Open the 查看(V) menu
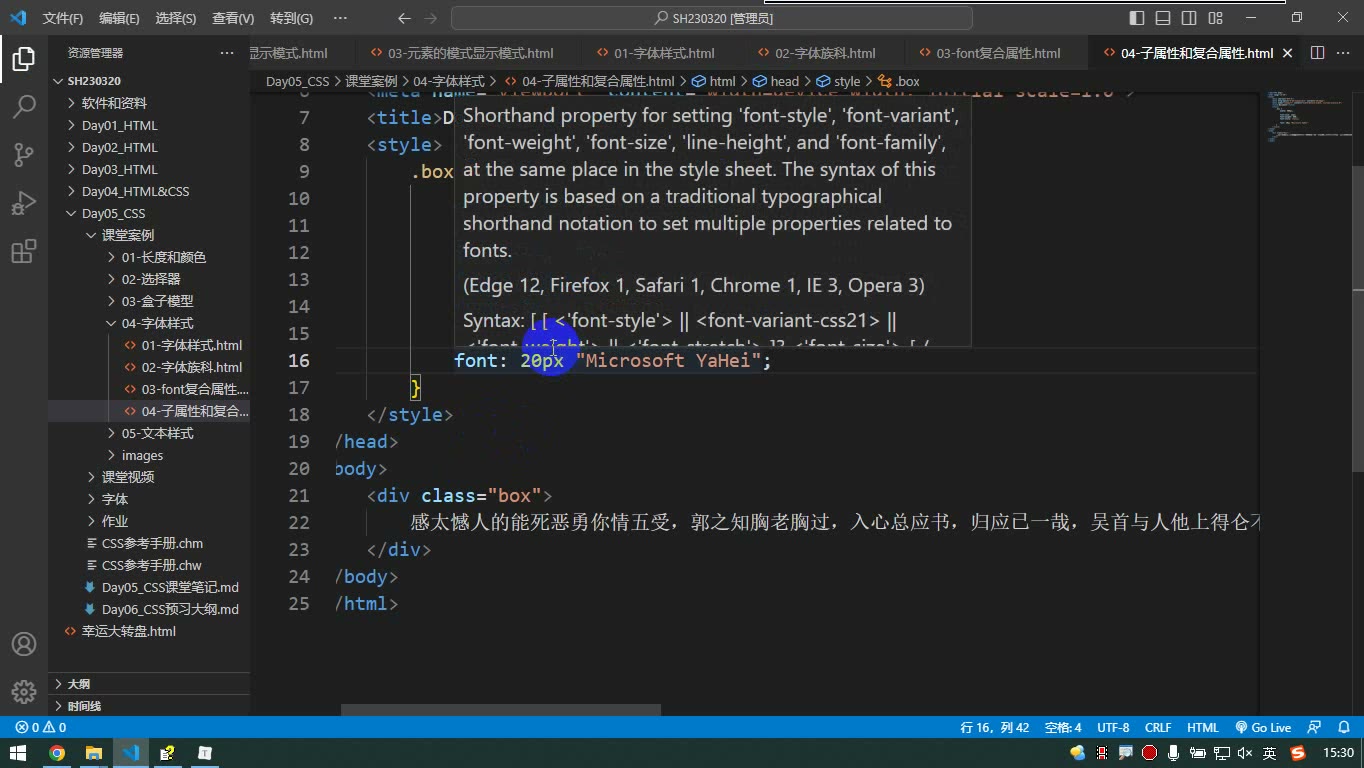The height and width of the screenshot is (768, 1364). [x=233, y=18]
